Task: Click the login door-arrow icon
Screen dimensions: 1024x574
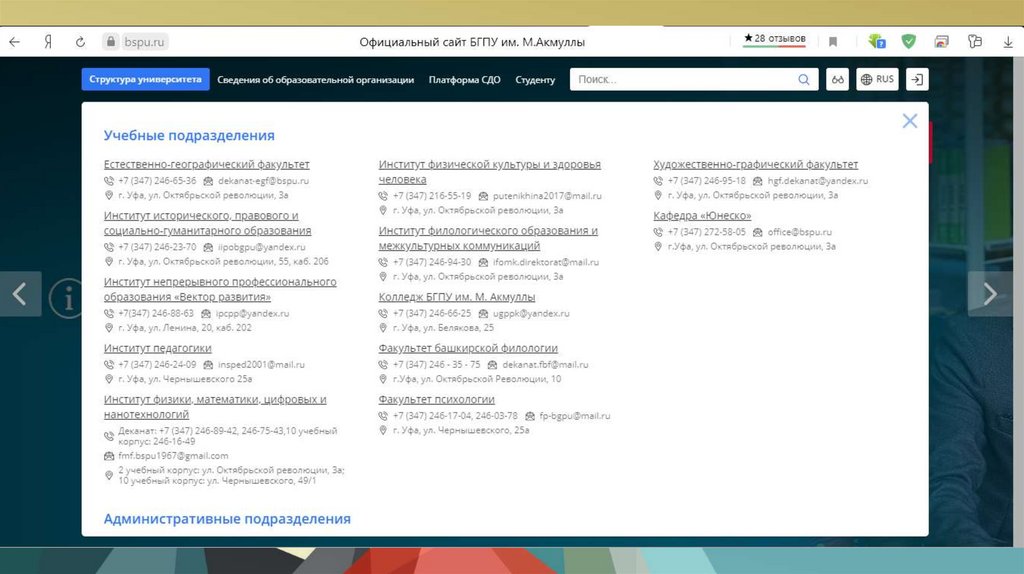Action: pos(917,80)
